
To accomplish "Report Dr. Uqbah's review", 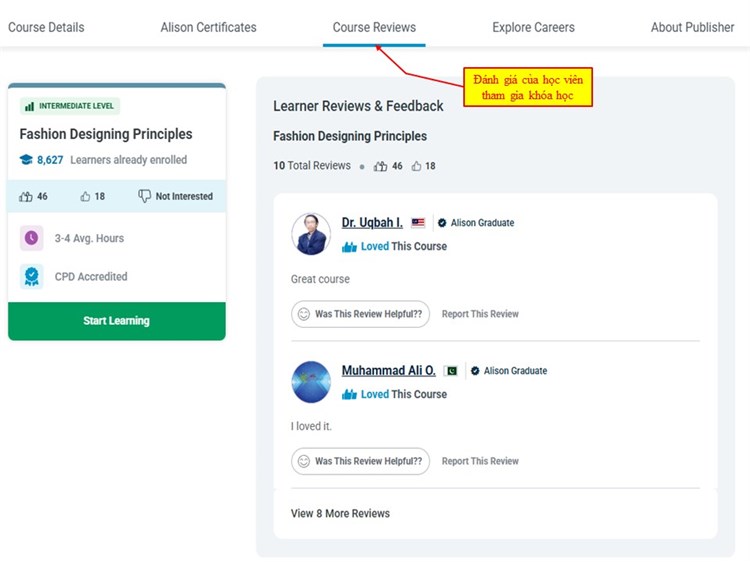I will click(480, 314).
